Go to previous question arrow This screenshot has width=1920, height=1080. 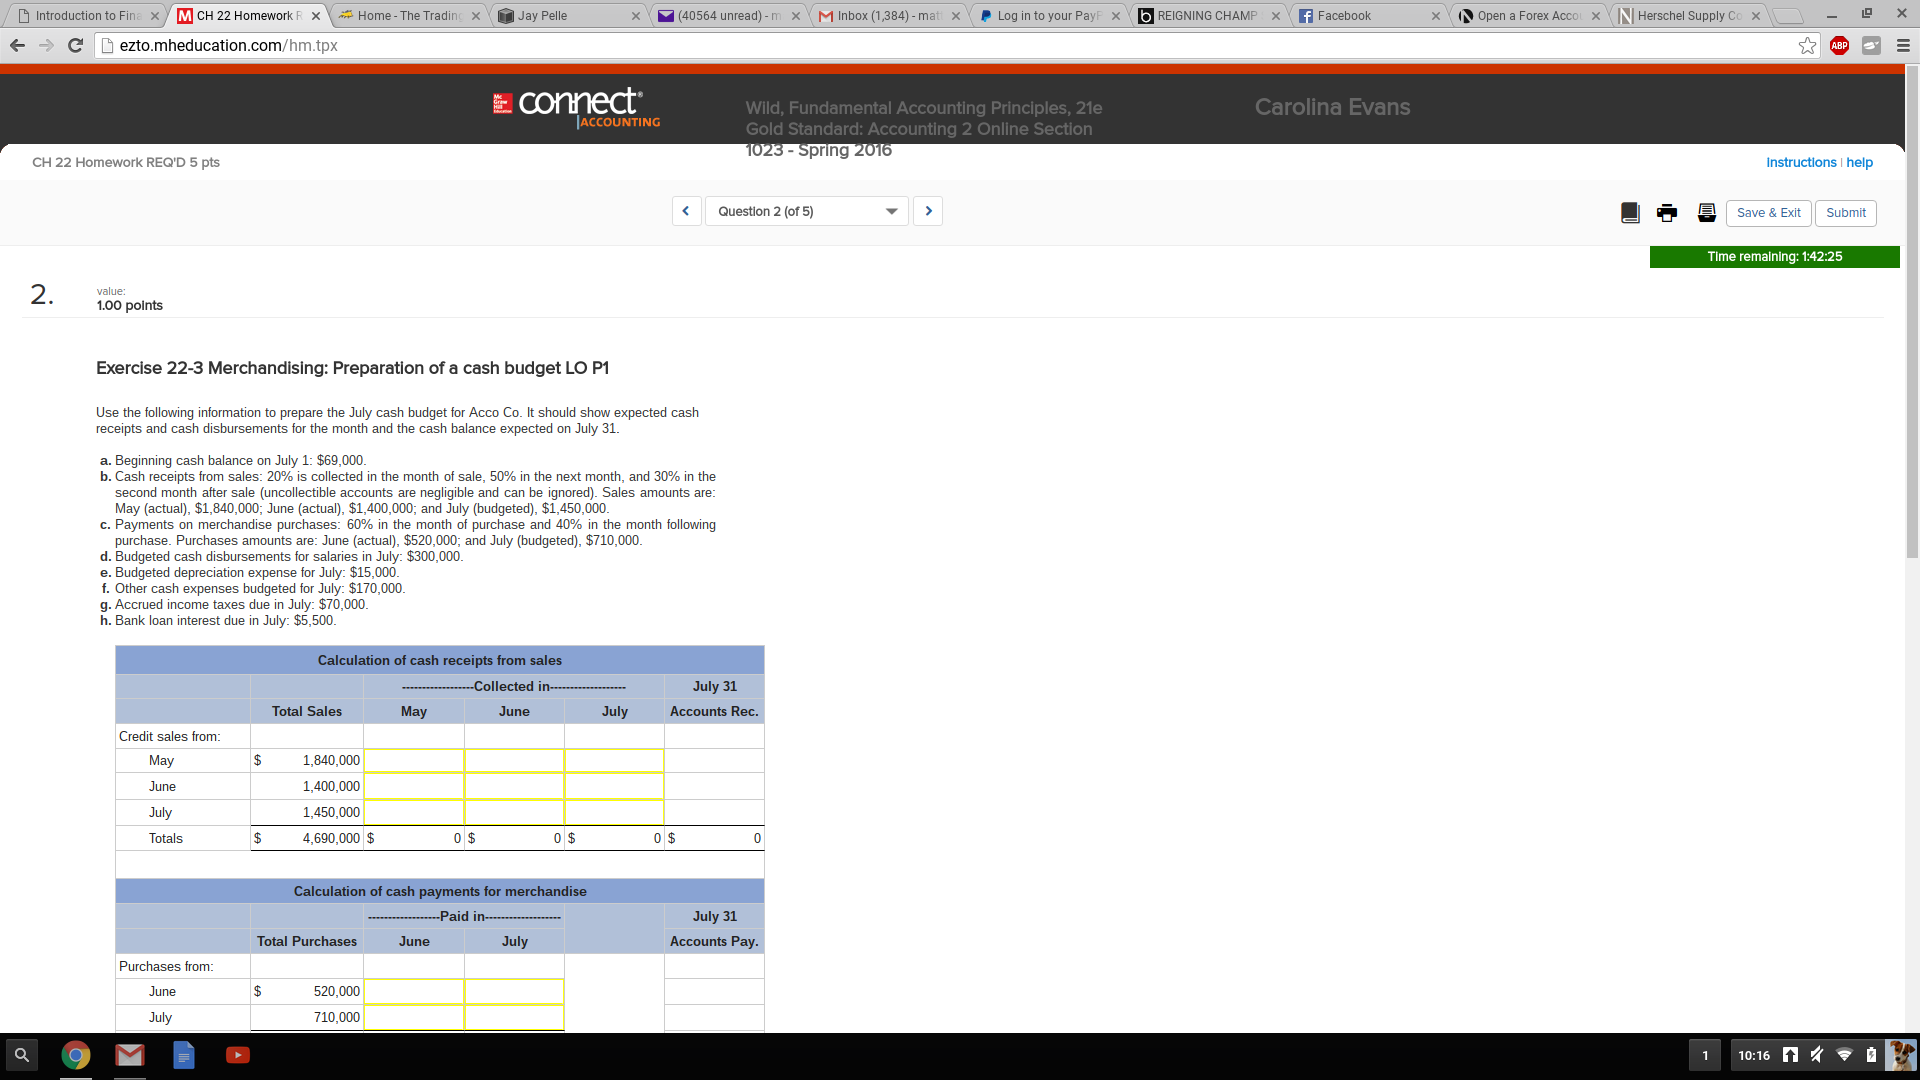pos(686,211)
